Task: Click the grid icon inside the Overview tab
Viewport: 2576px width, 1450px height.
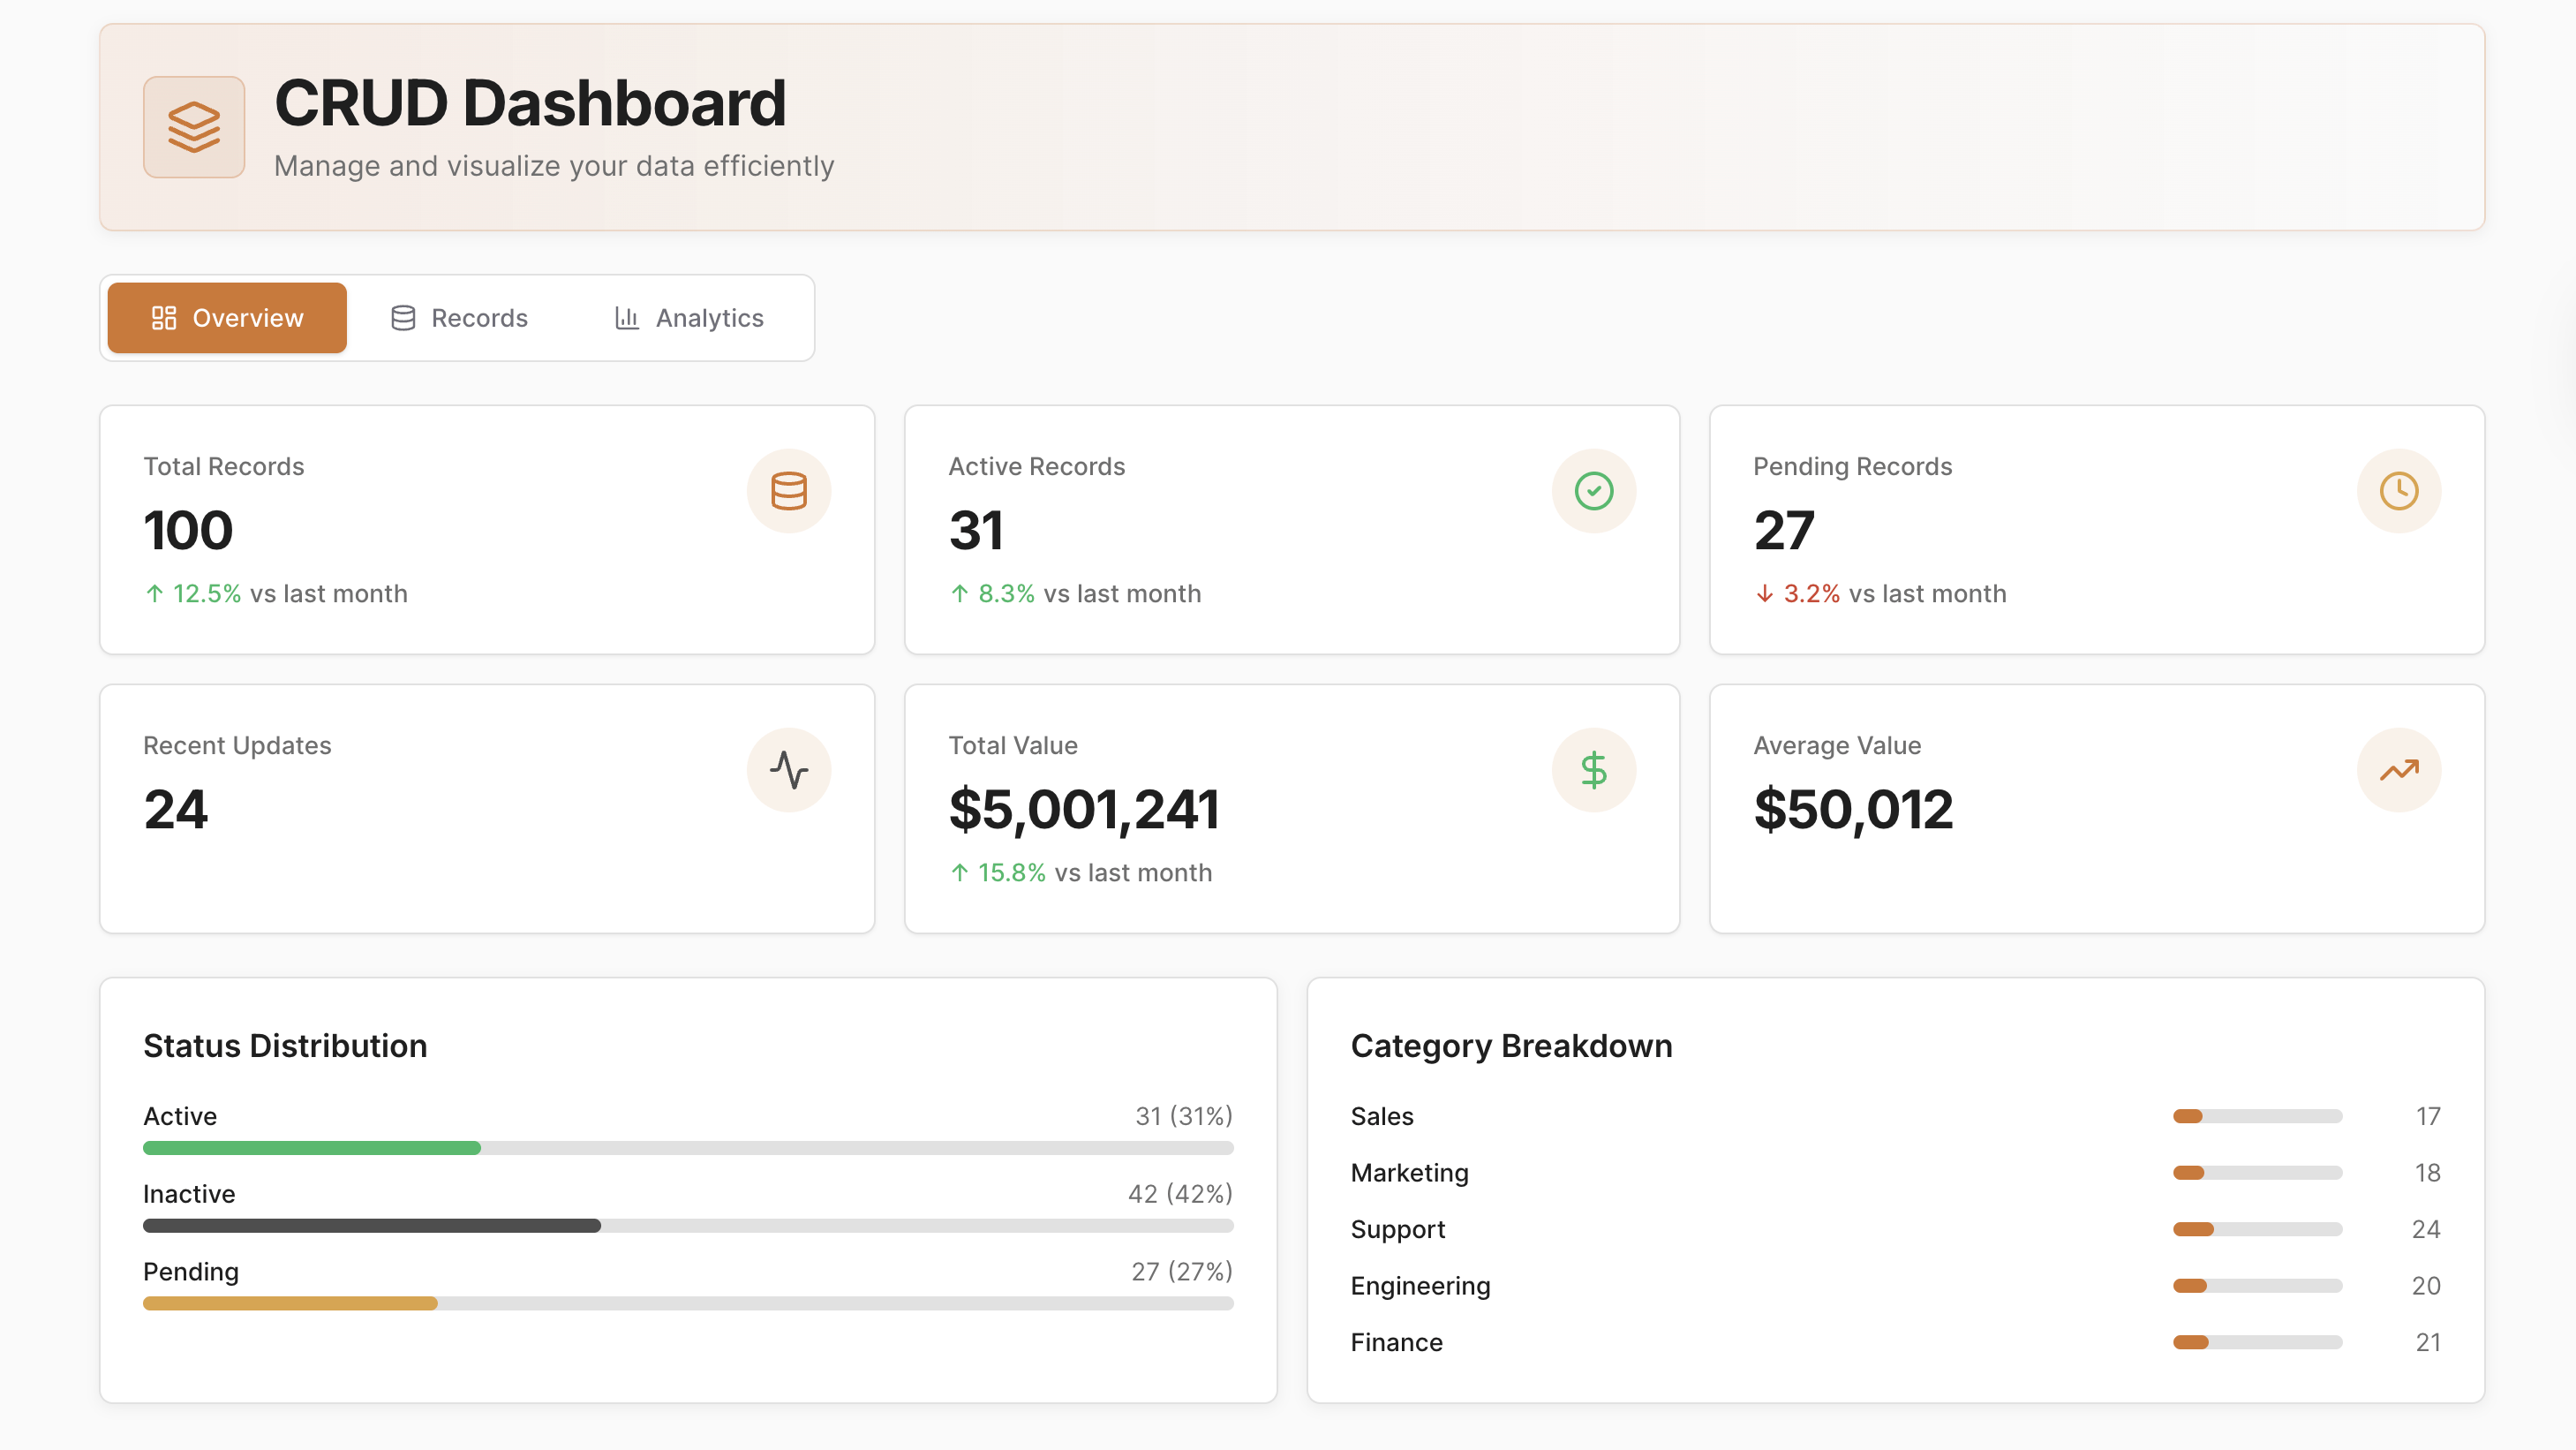Action: pos(165,318)
